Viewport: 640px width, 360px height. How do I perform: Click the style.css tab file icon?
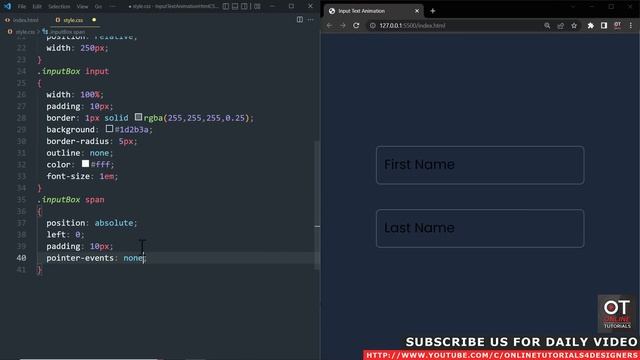click(58, 20)
